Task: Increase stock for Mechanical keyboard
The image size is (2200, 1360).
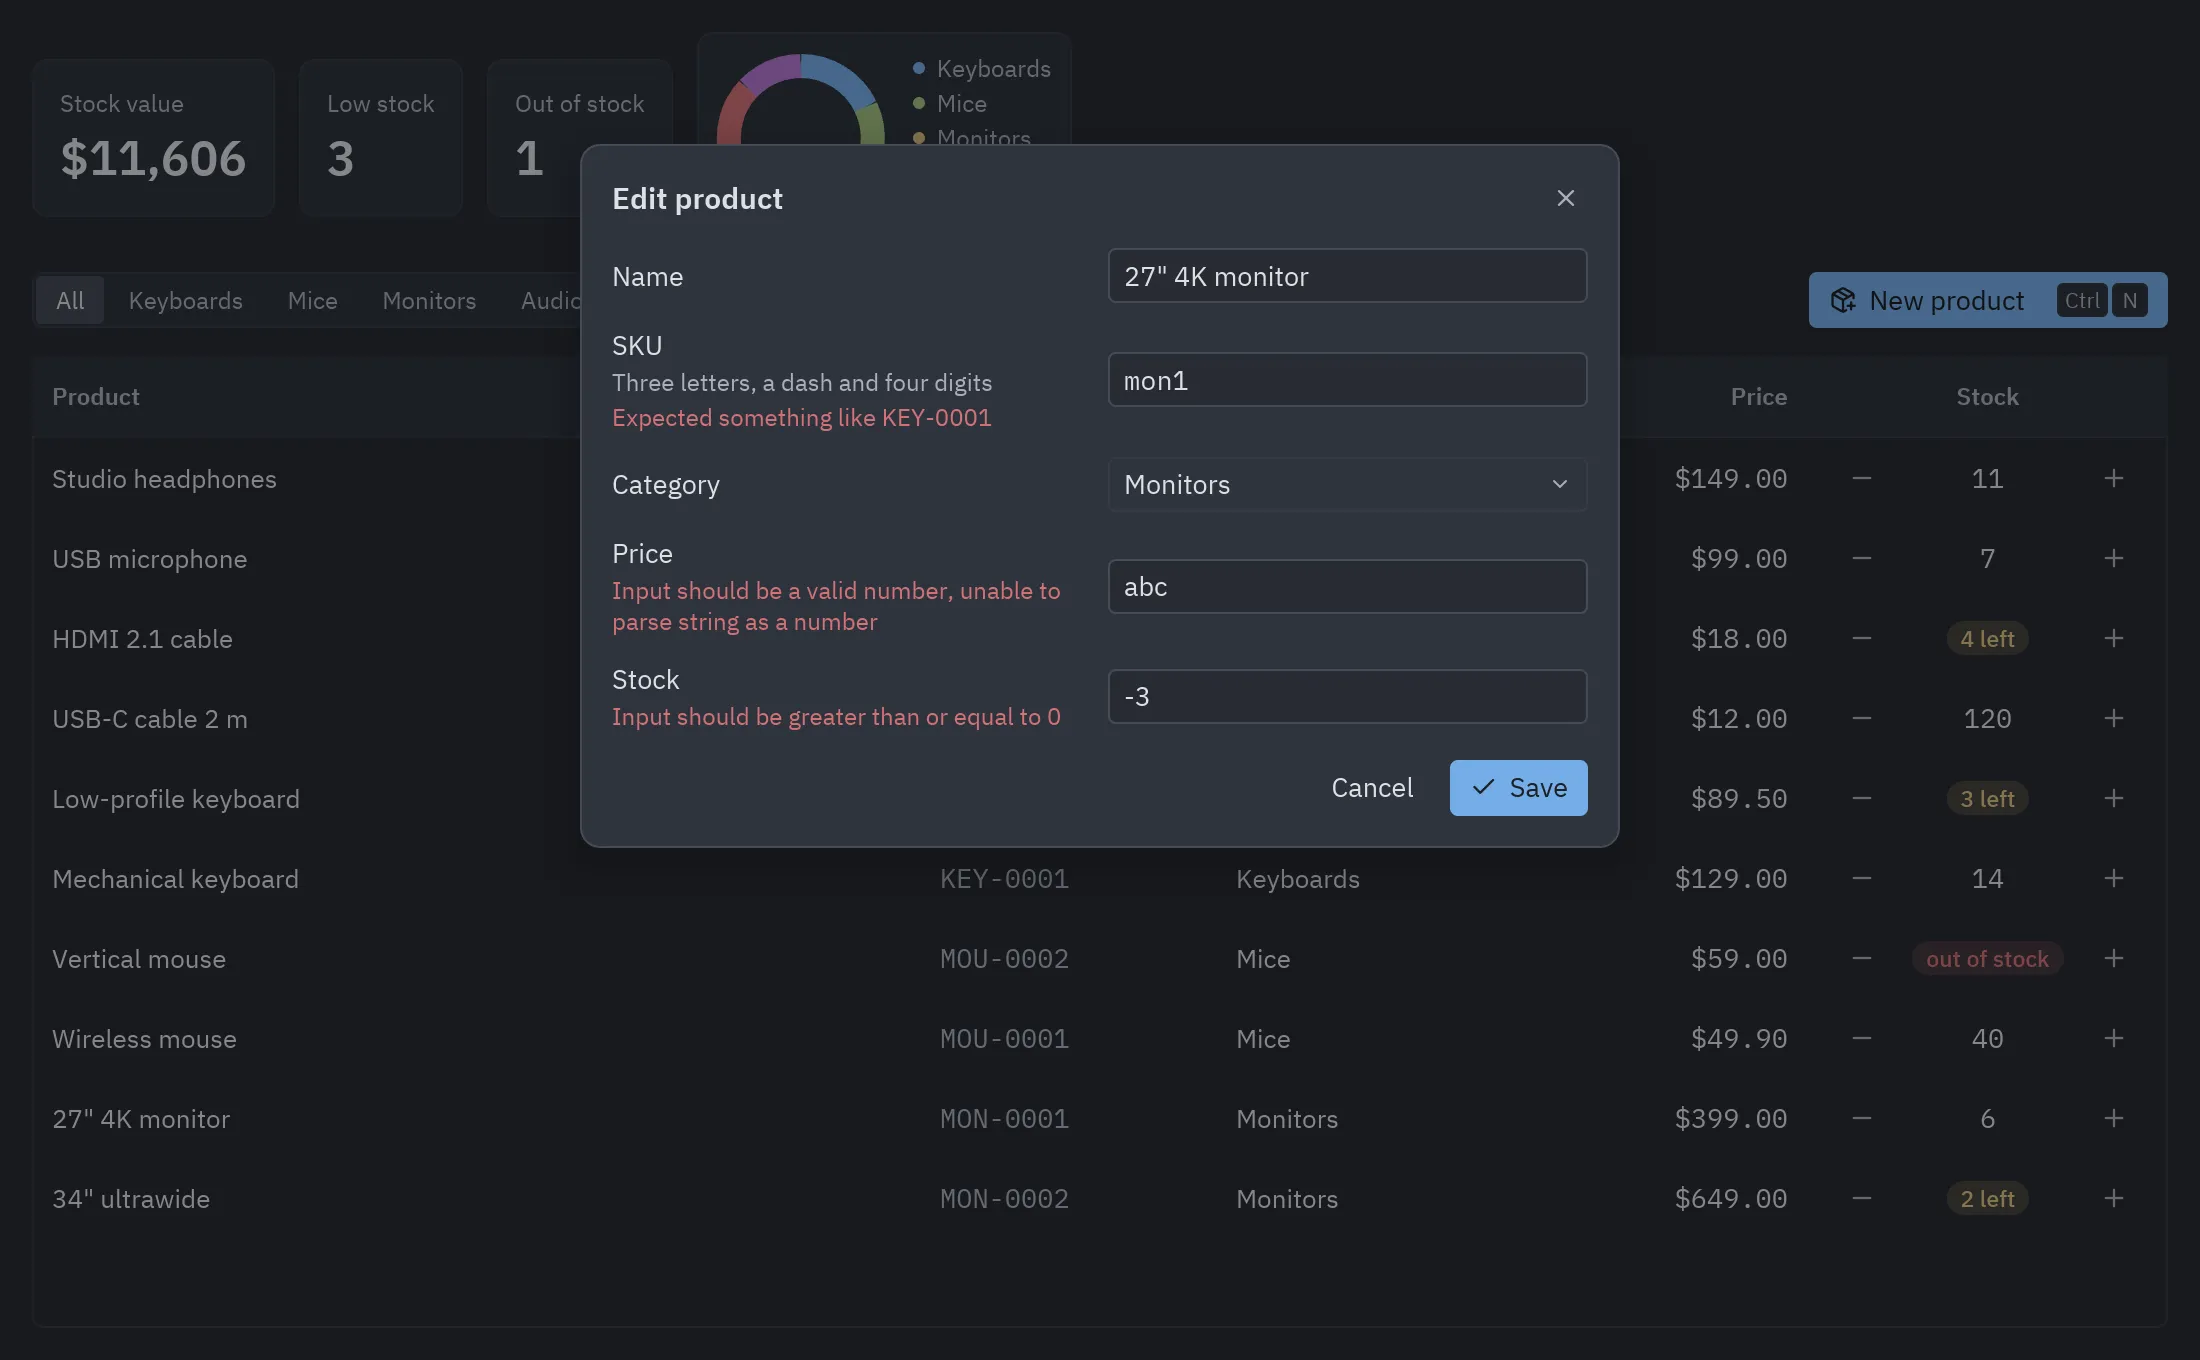Action: (2113, 878)
